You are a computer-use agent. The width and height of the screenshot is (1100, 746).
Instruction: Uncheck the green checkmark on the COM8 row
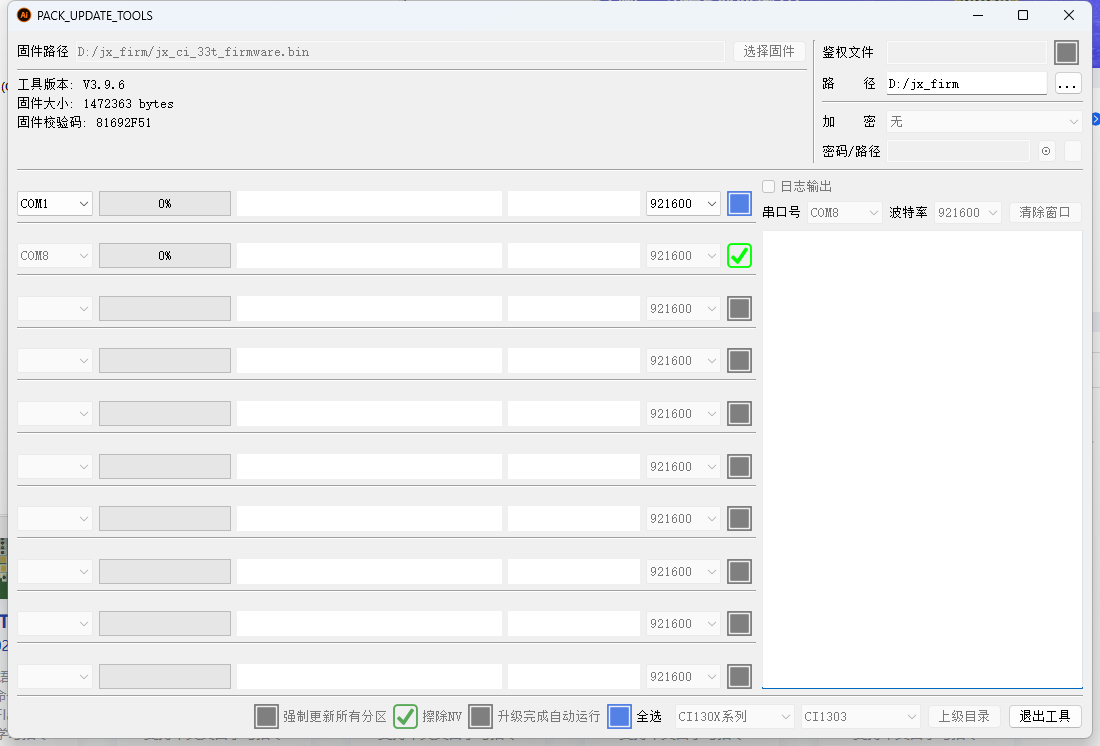pyautogui.click(x=739, y=255)
